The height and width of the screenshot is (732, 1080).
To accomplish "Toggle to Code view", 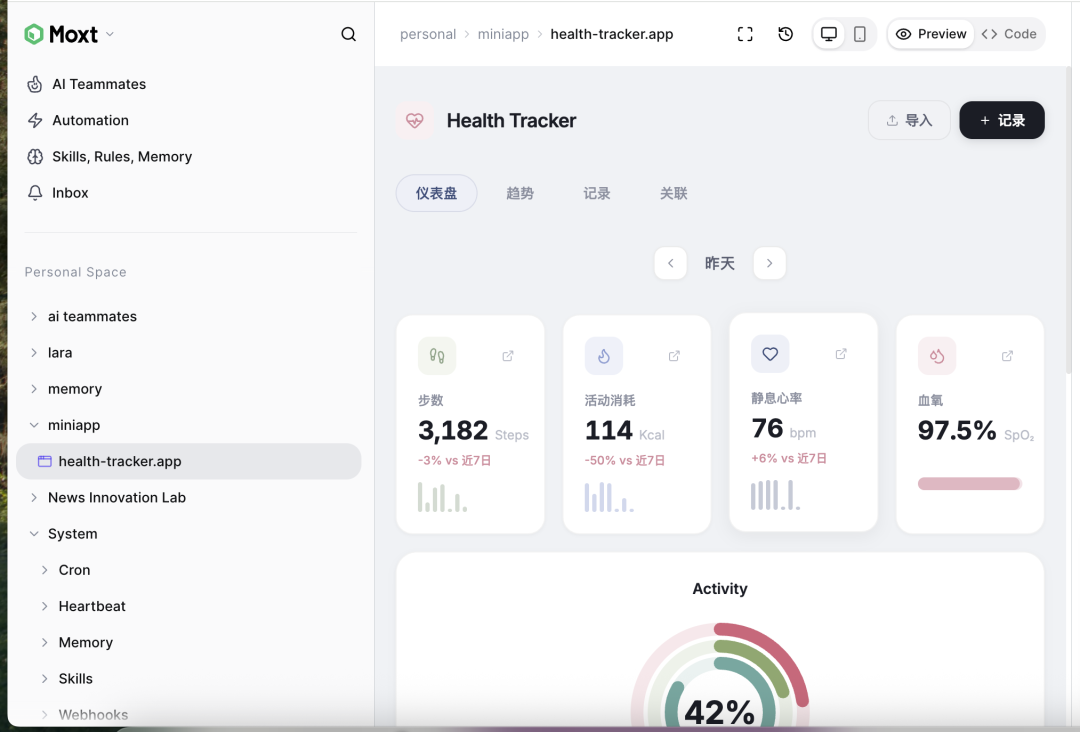I will pyautogui.click(x=1009, y=34).
